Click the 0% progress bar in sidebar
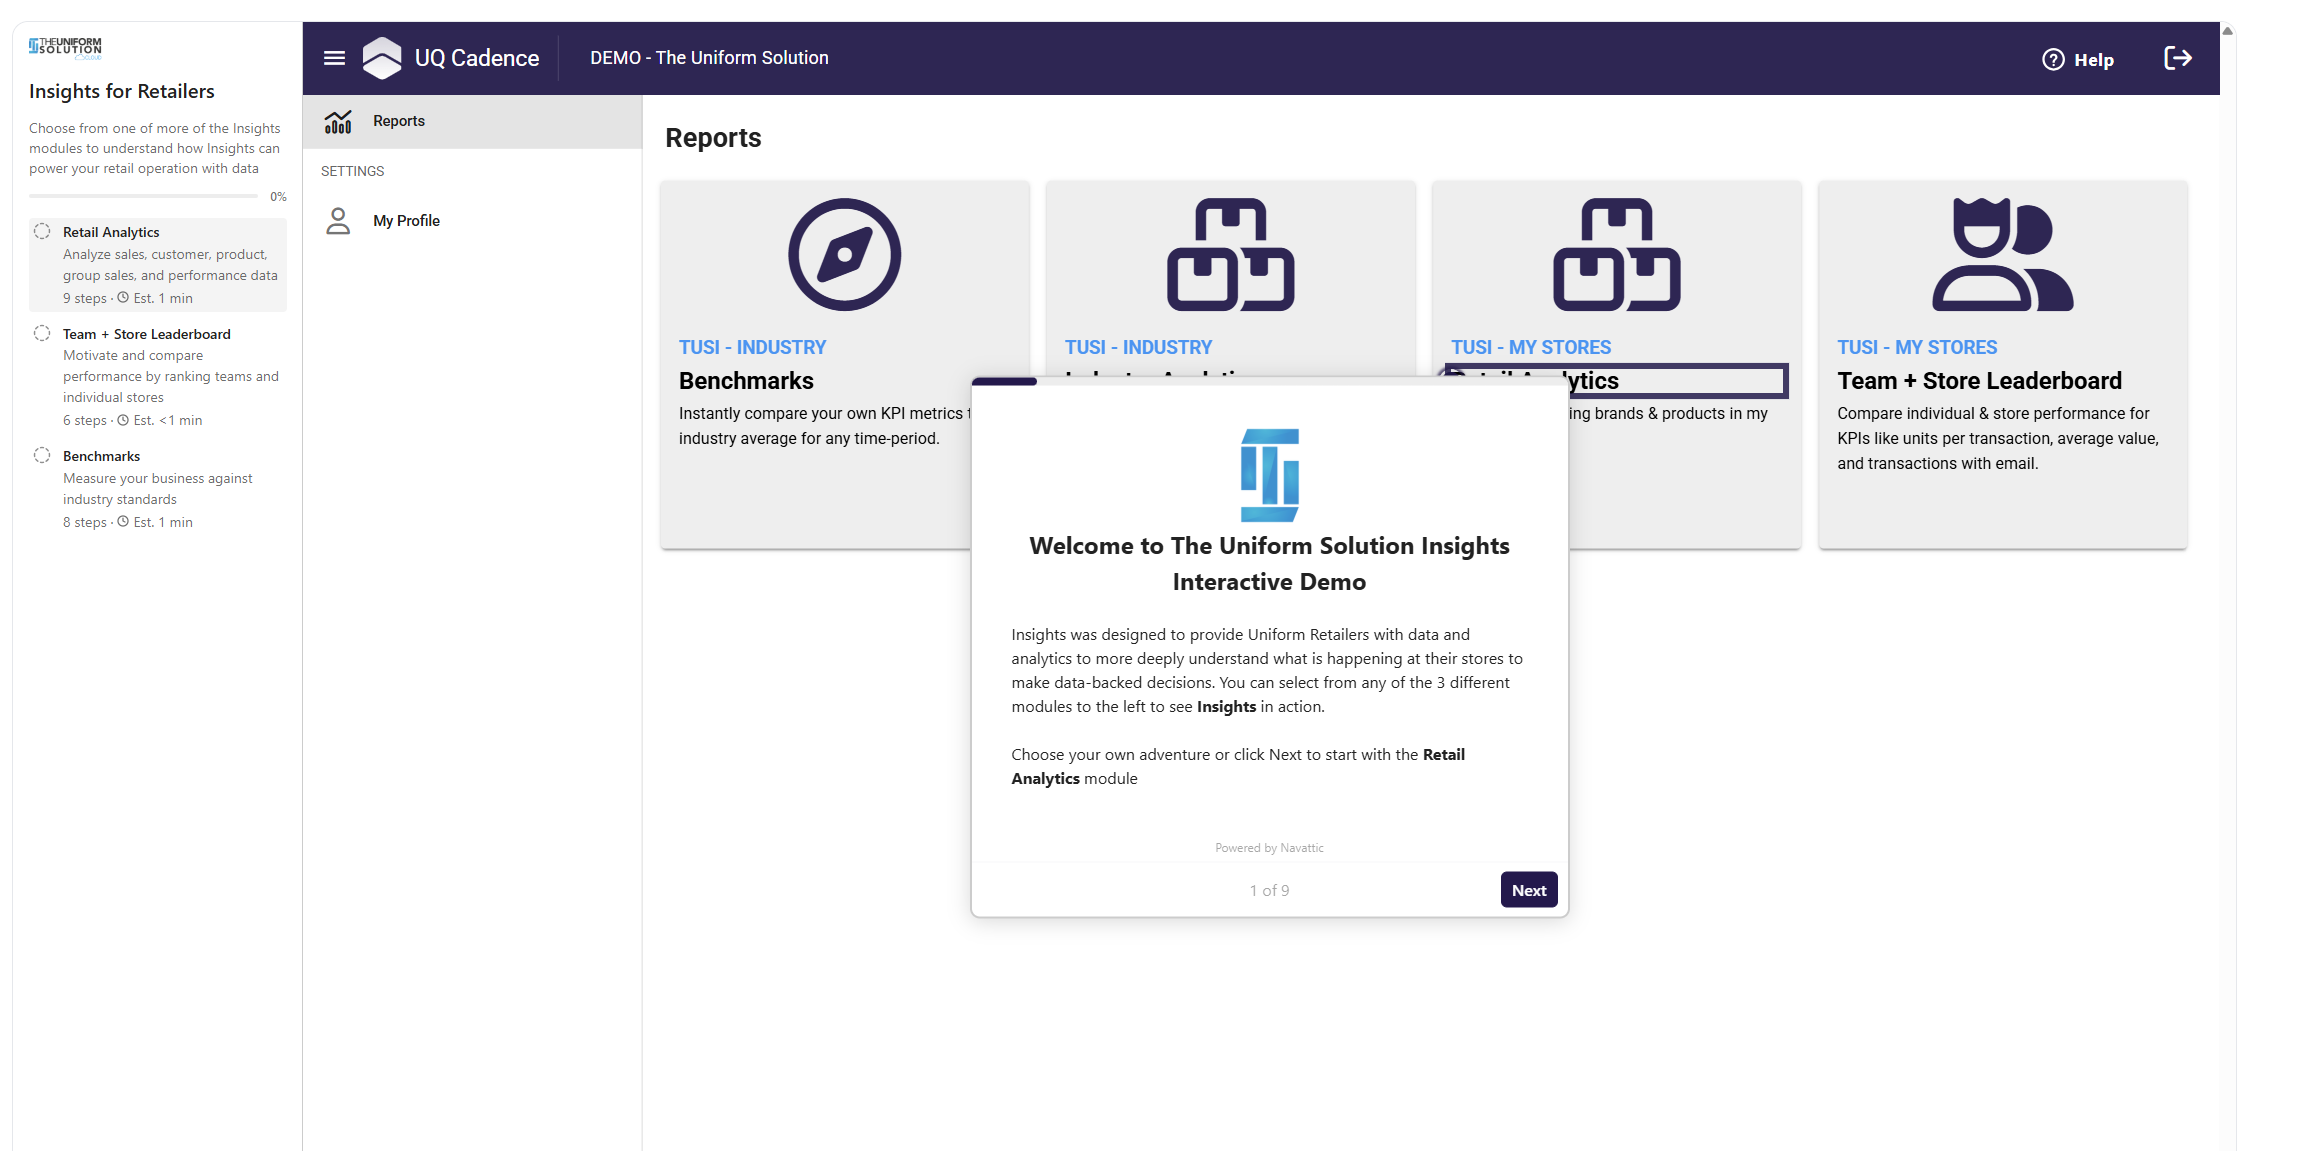 [x=143, y=196]
